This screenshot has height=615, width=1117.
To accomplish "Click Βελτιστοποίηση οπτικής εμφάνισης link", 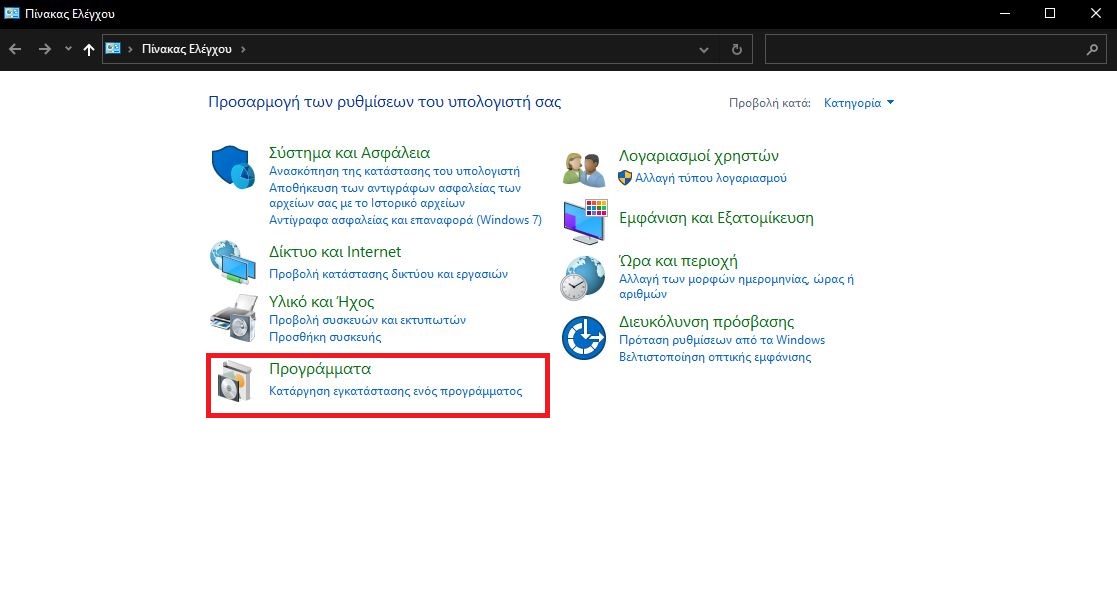I will click(715, 357).
